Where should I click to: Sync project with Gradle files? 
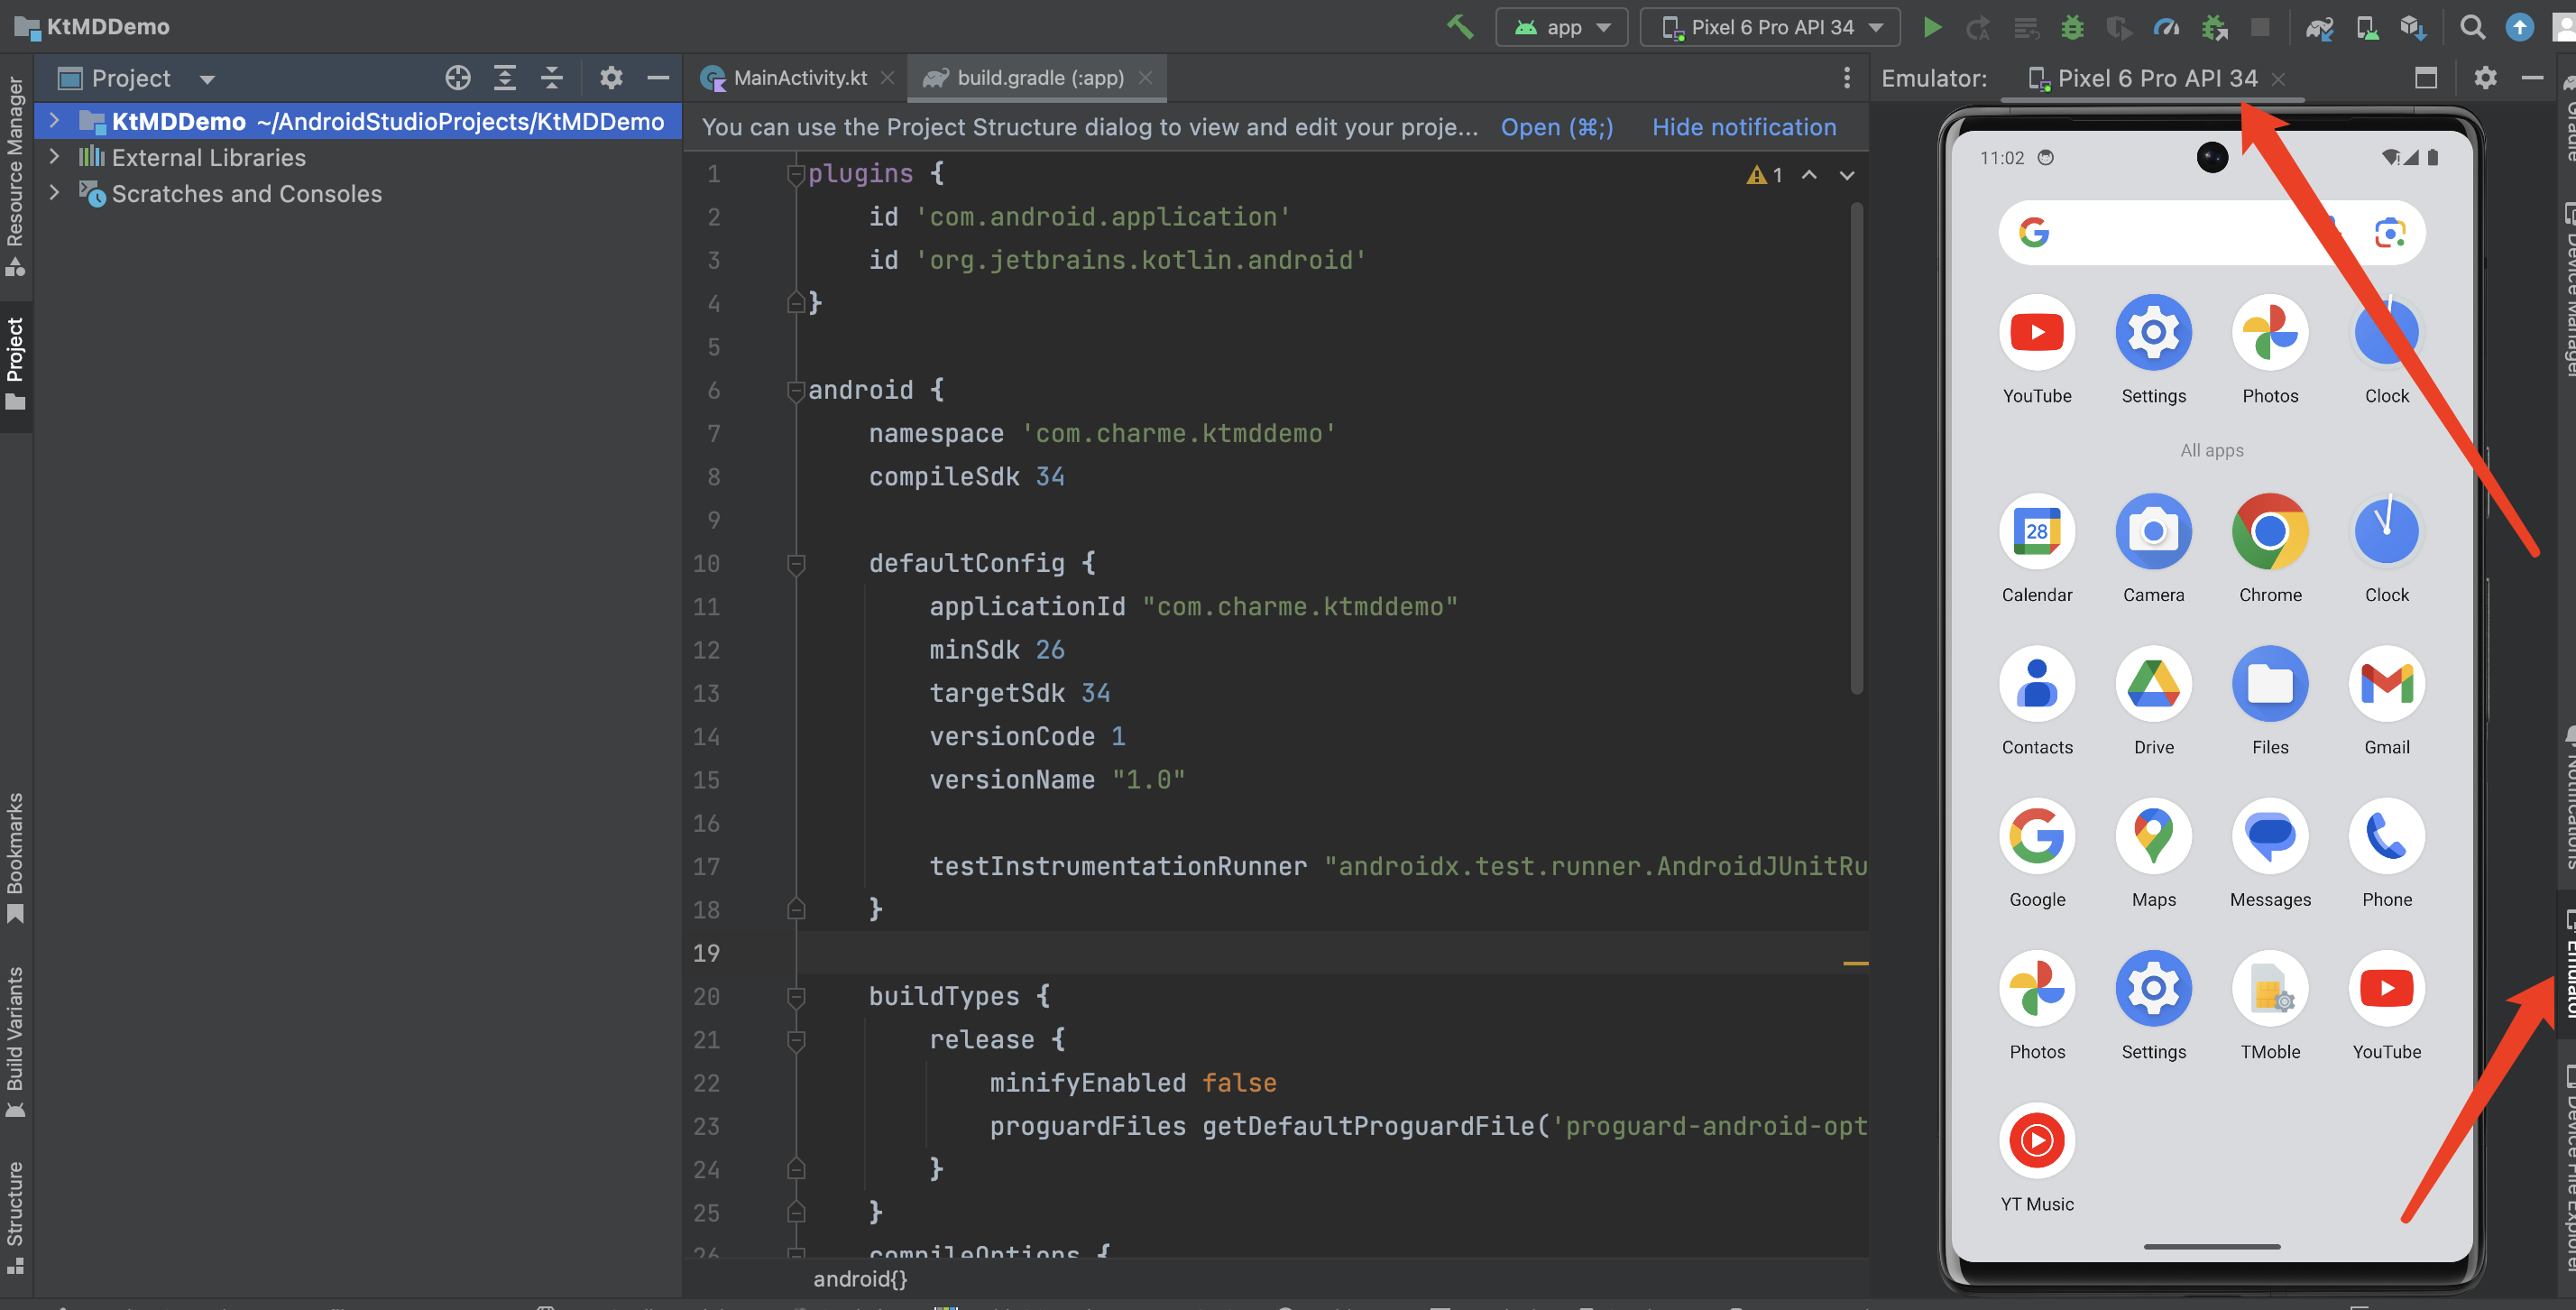pos(2320,27)
